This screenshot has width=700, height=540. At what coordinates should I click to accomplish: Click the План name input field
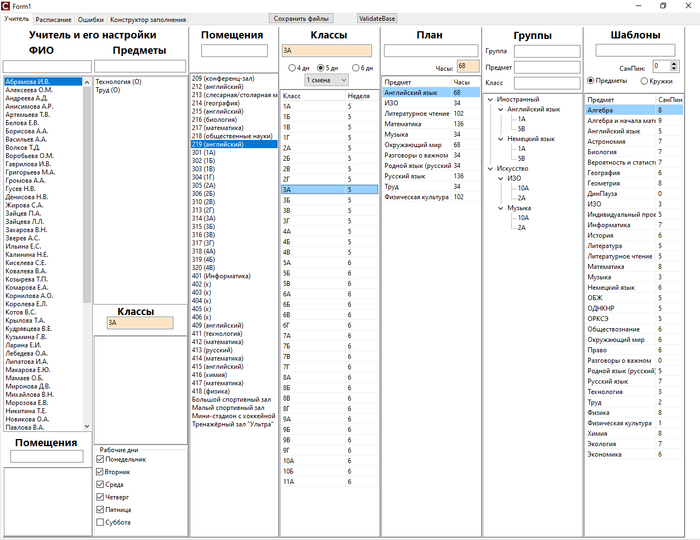click(x=431, y=50)
